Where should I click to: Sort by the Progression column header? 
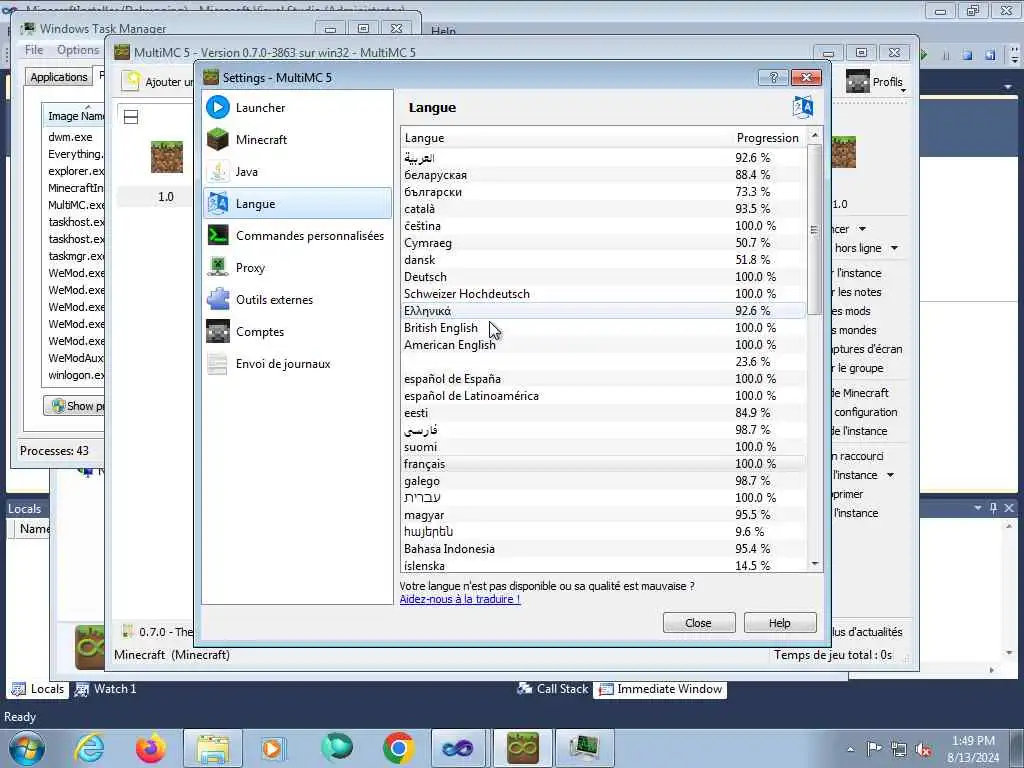[768, 138]
